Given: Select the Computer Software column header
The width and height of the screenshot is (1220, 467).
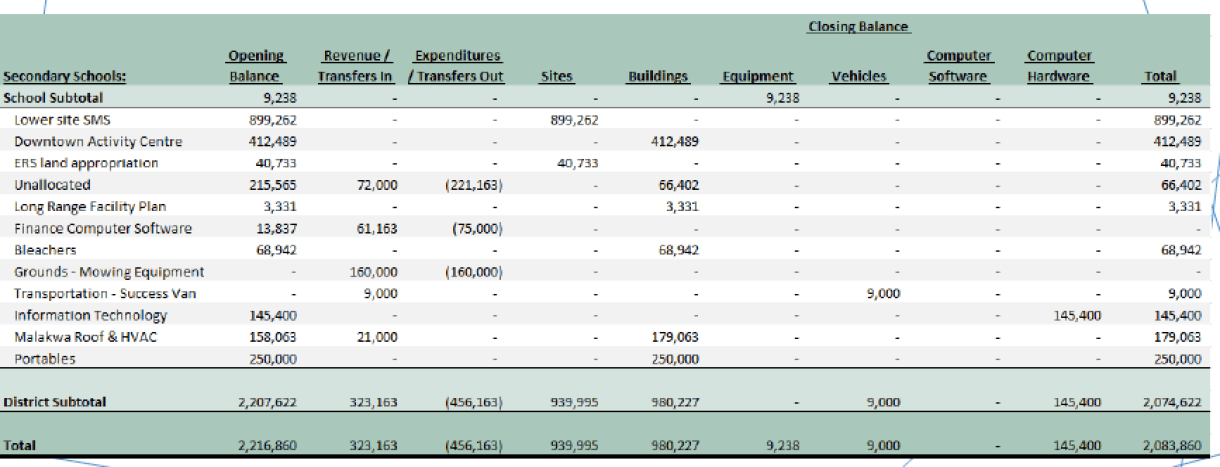Looking at the screenshot, I should (958, 66).
